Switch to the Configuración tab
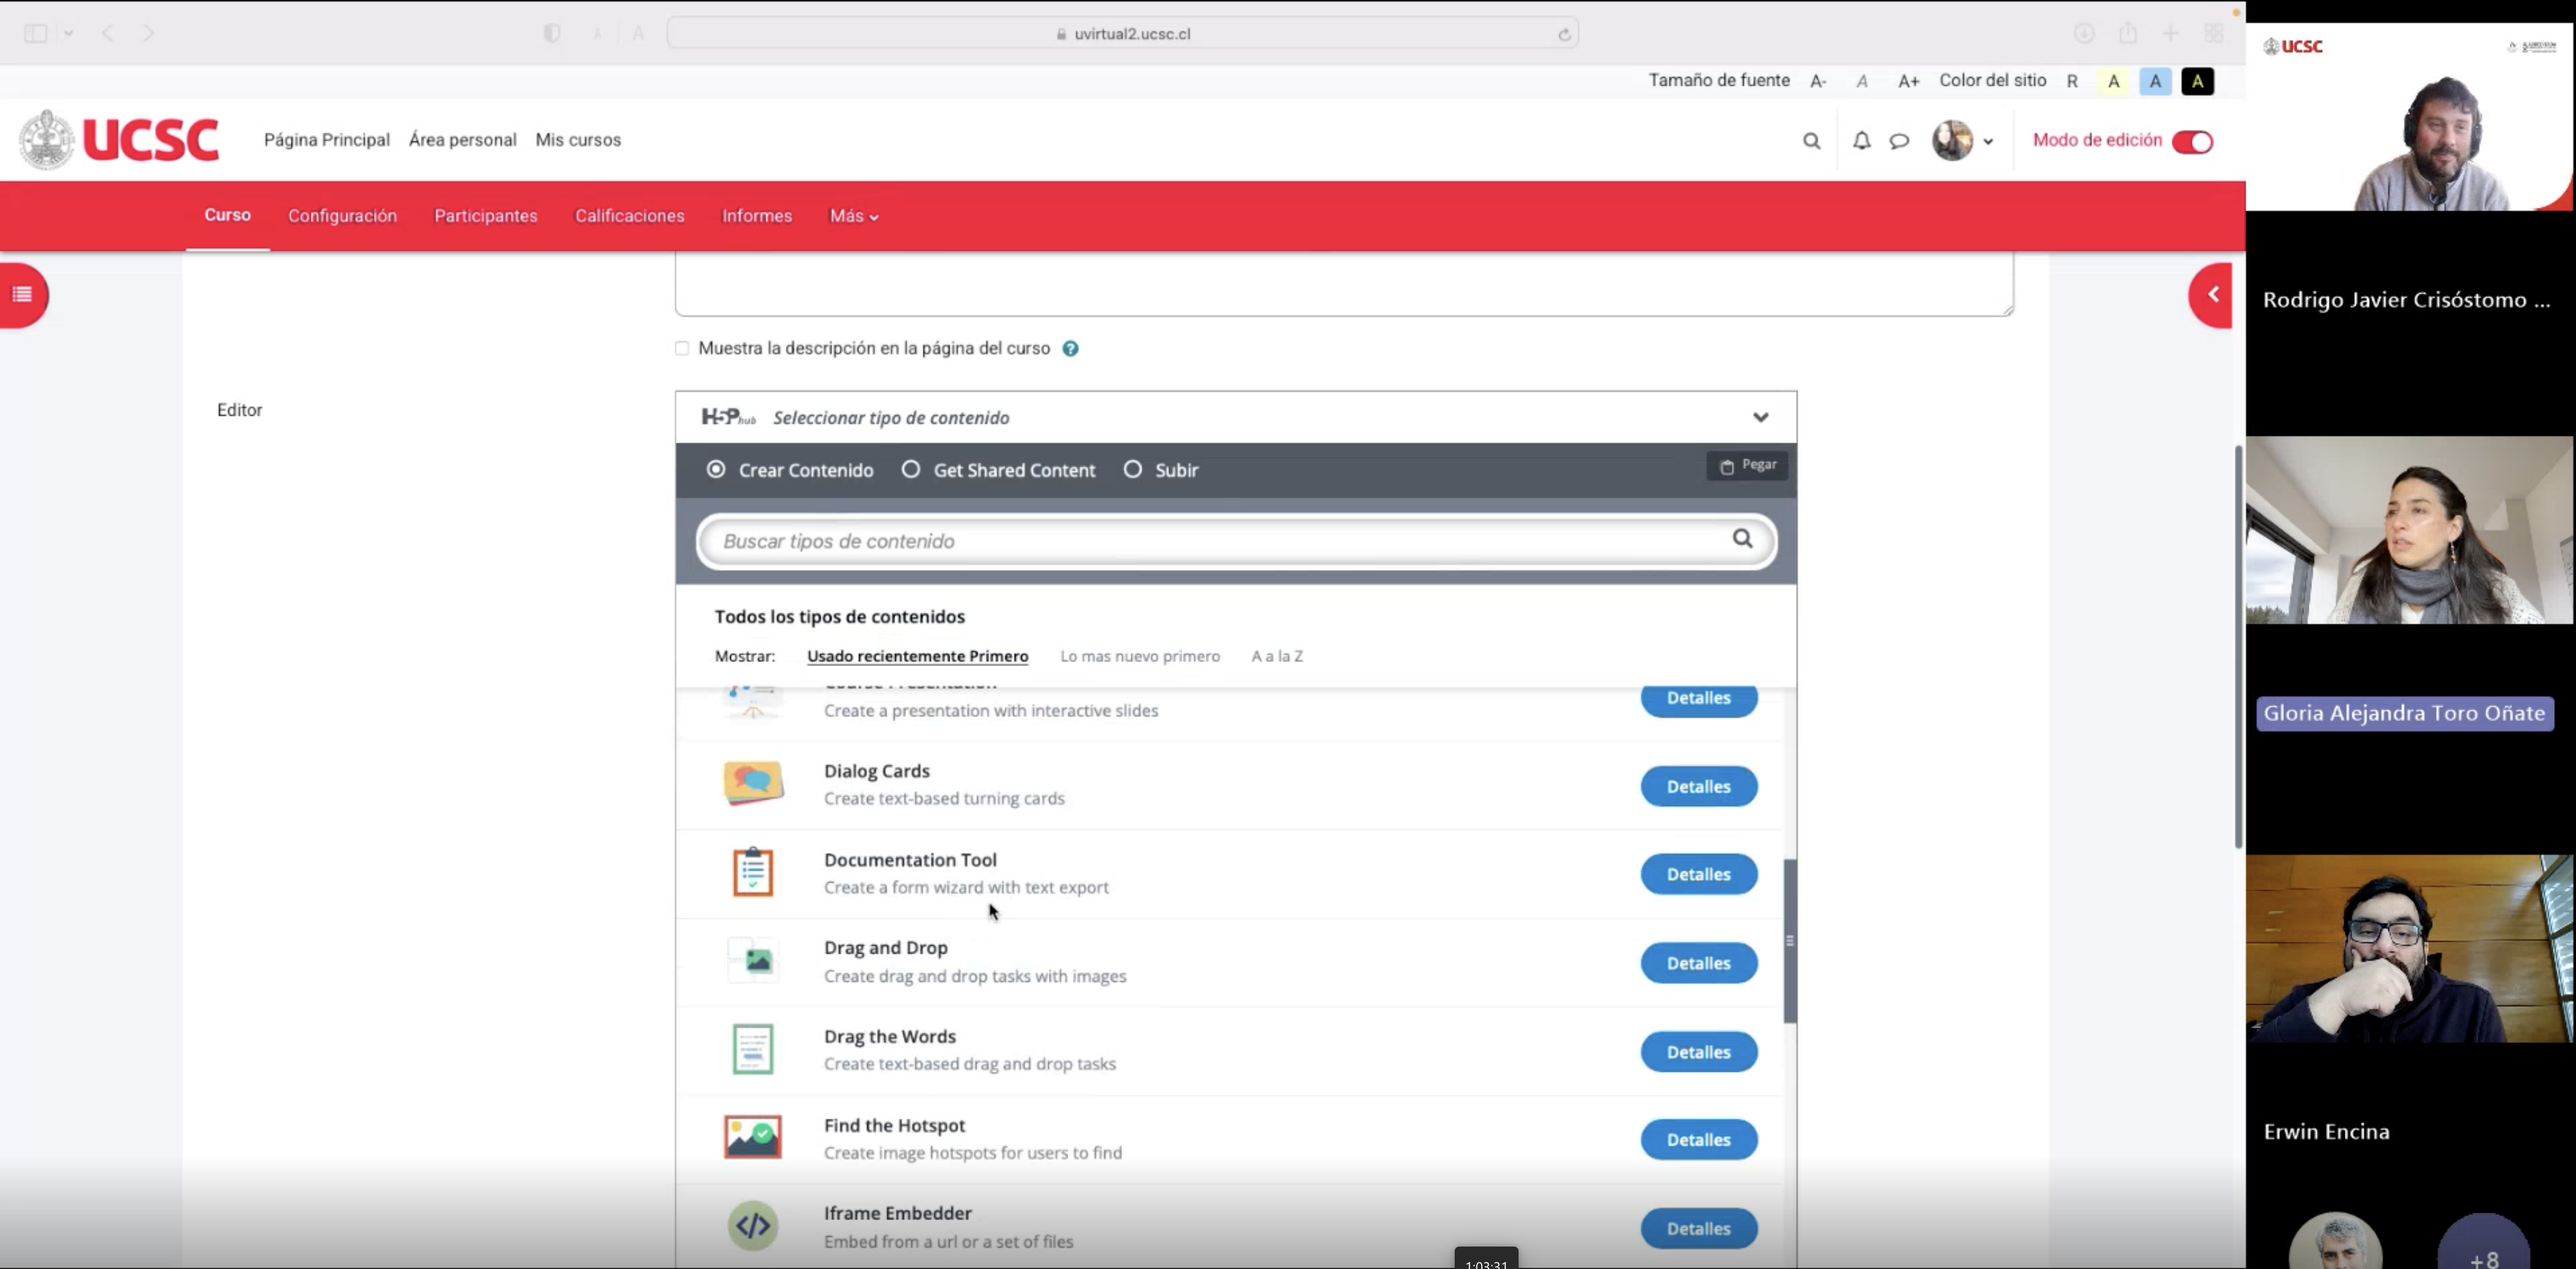Viewport: 2576px width, 1269px height. coord(342,216)
